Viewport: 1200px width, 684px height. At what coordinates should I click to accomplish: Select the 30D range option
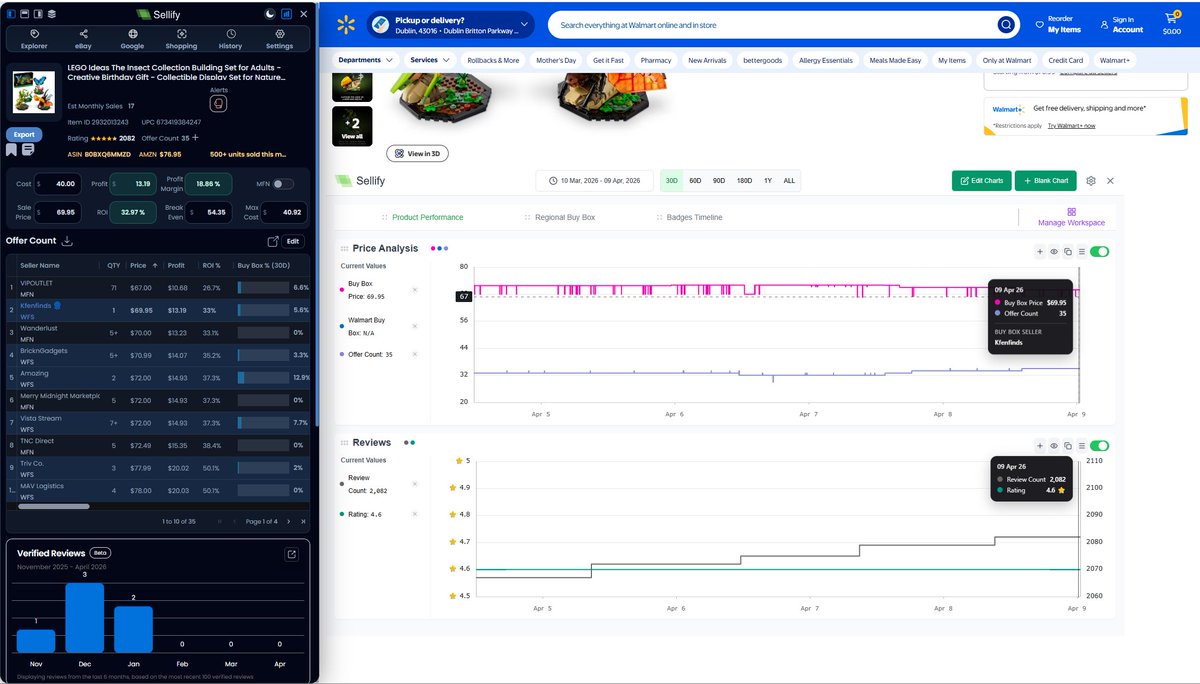click(x=671, y=181)
